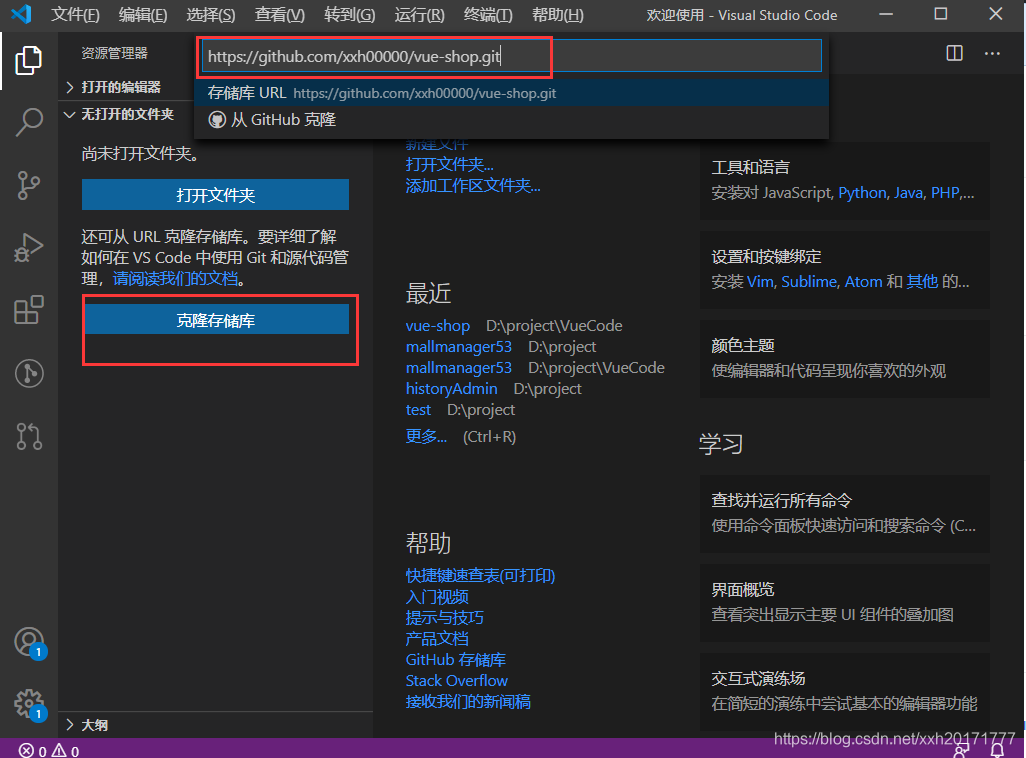The image size is (1026, 758).
Task: Choose 从 GitHub 克隆 option
Action: [512, 120]
